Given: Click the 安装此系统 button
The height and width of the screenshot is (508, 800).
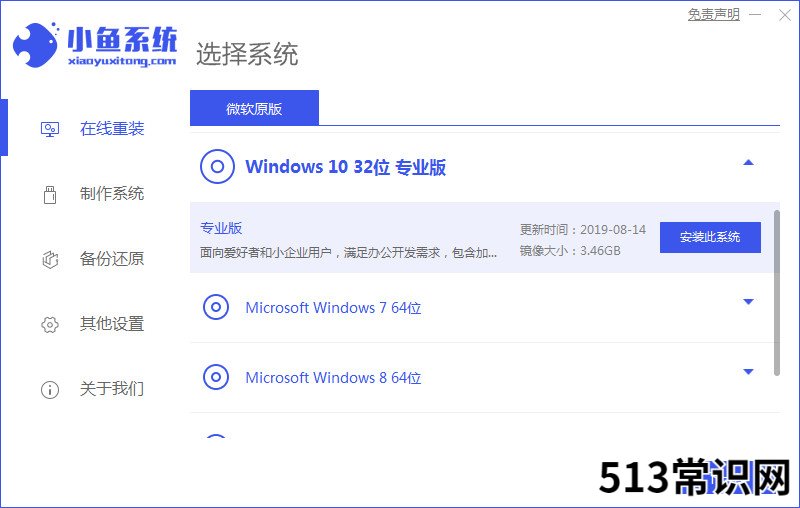Looking at the screenshot, I should (710, 237).
